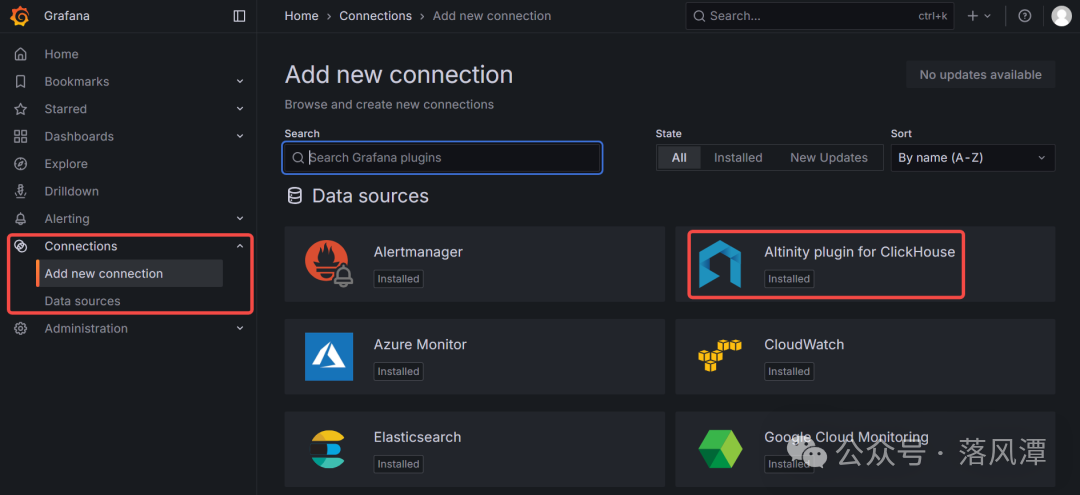Click the Dashboards grid icon
This screenshot has width=1080, height=495.
[21, 136]
